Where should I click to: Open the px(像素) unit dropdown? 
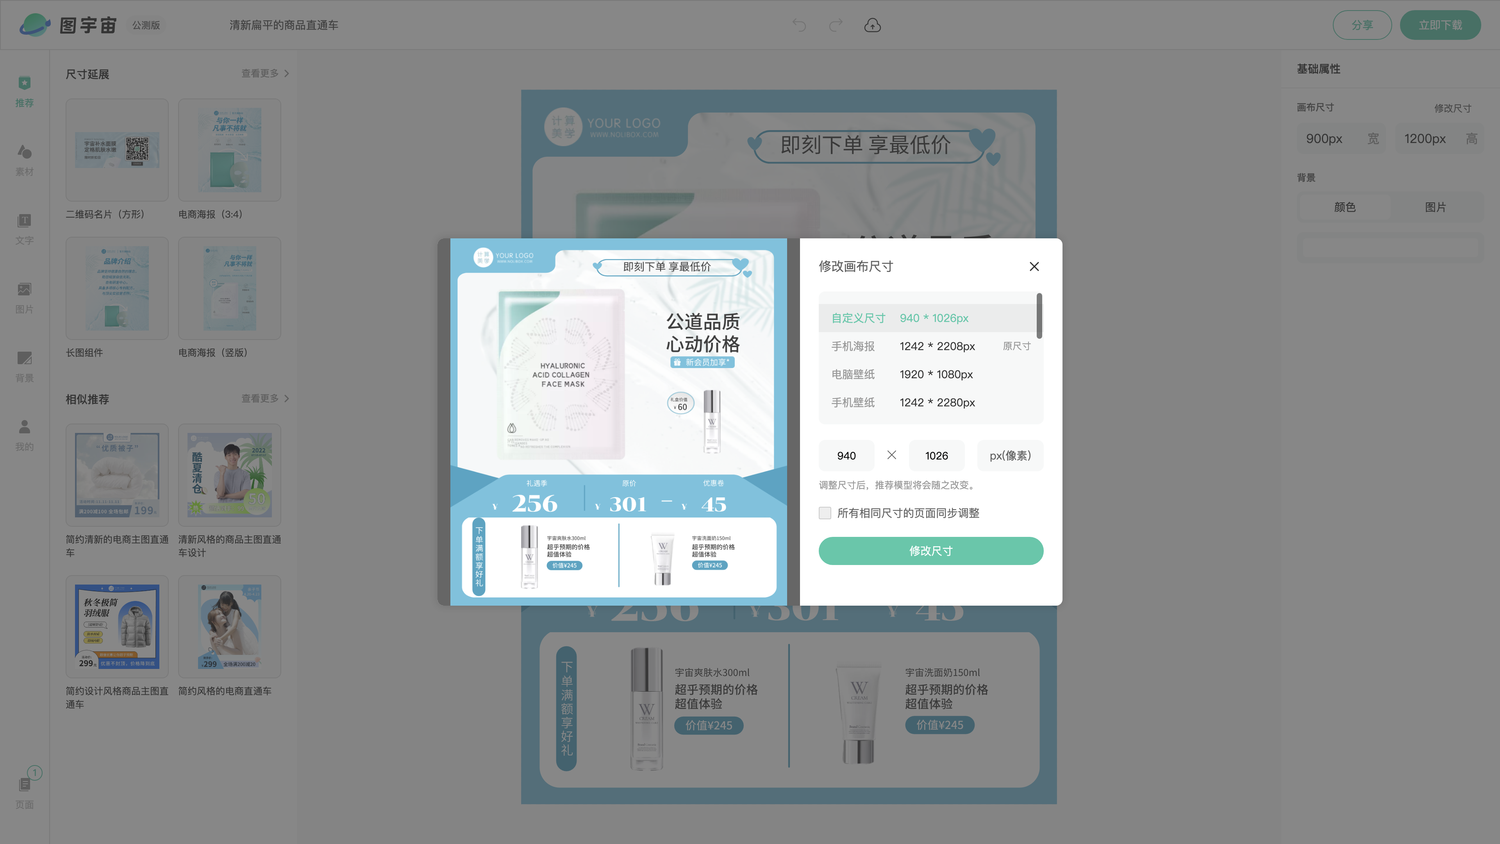click(1010, 455)
